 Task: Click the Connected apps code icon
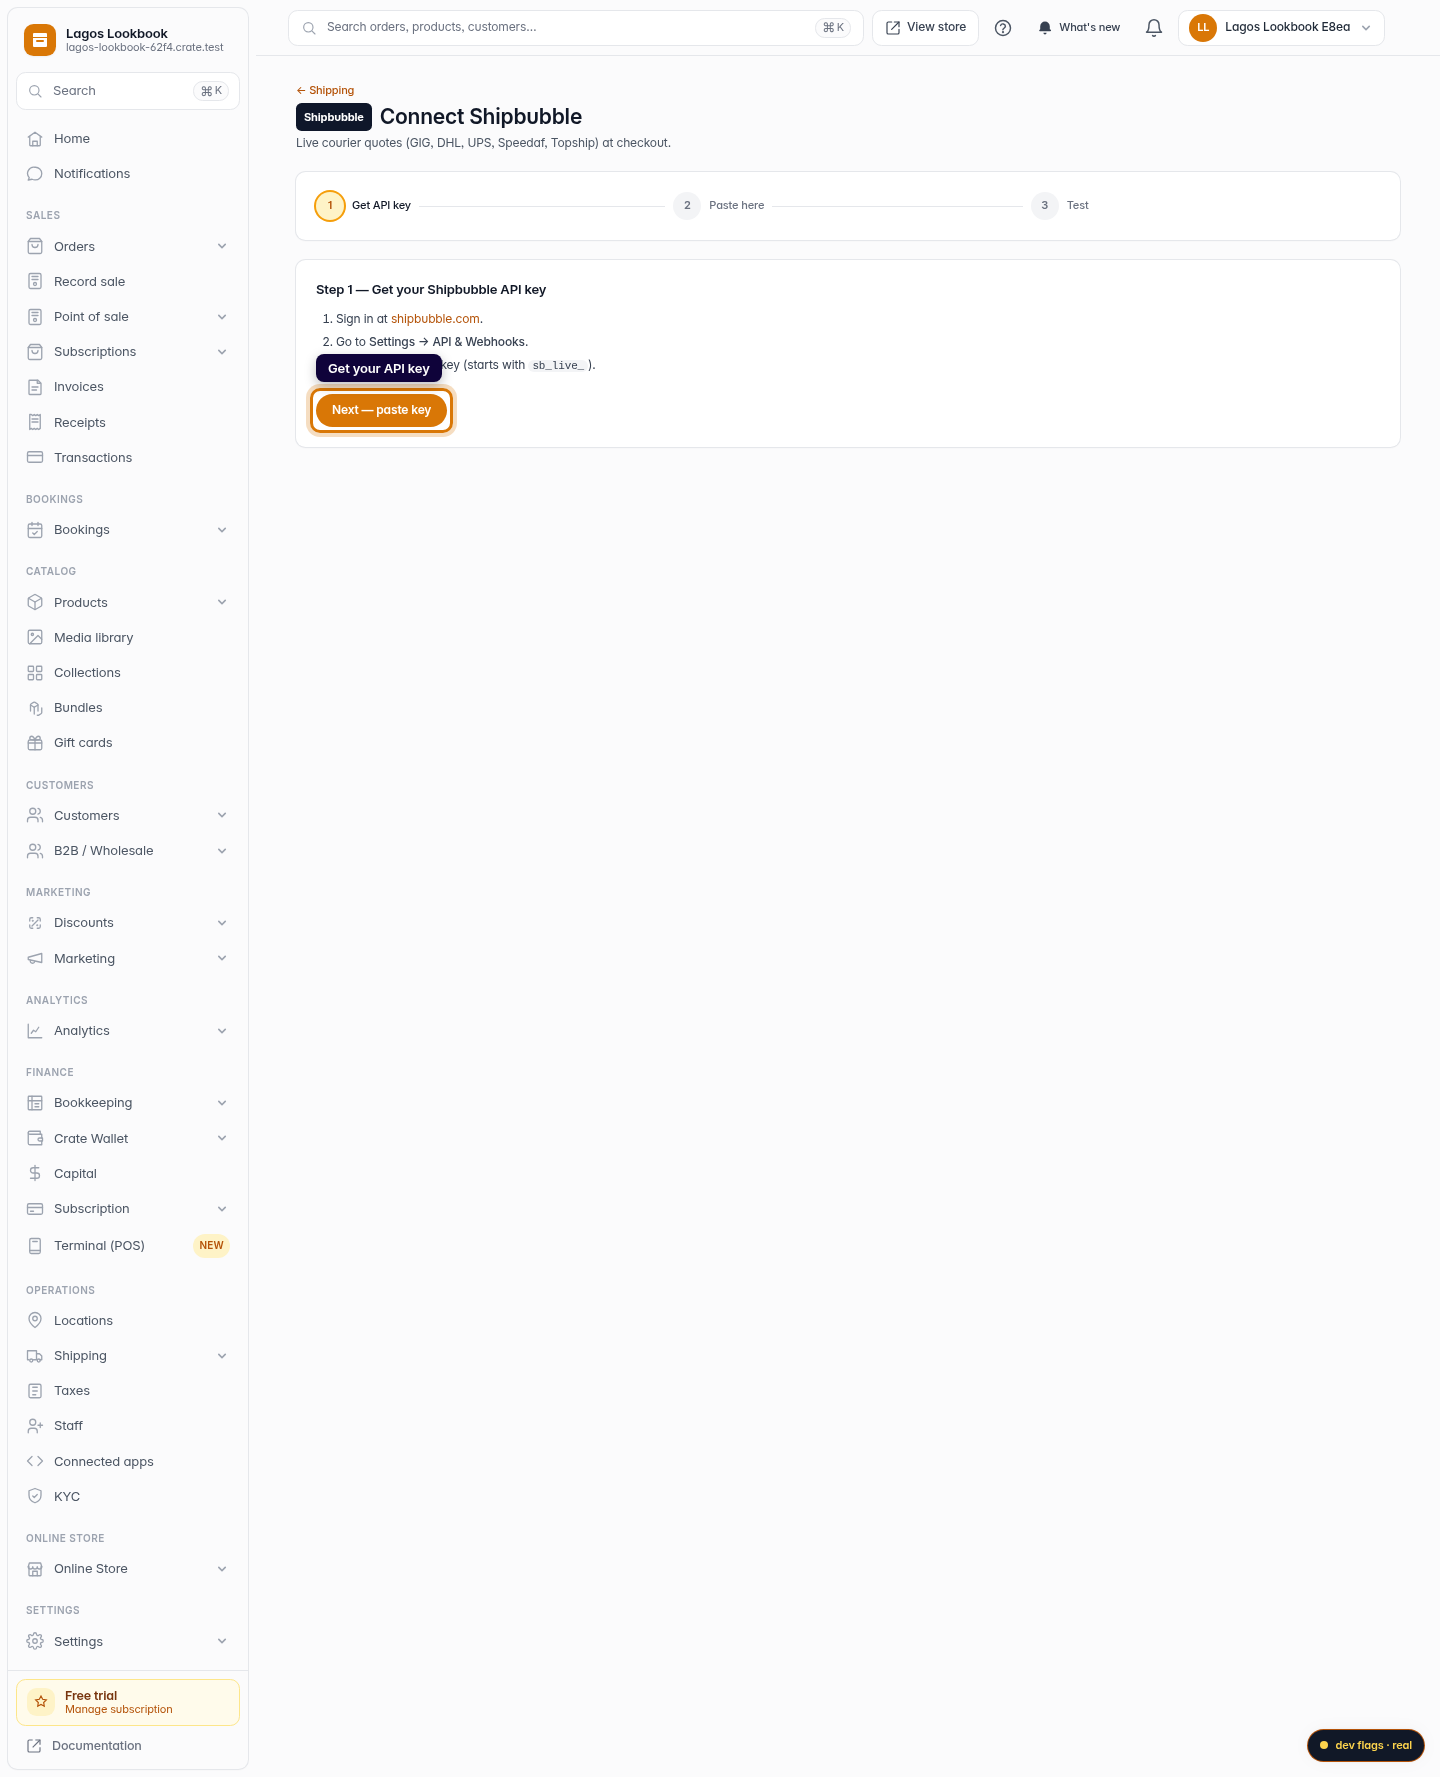tap(35, 1462)
